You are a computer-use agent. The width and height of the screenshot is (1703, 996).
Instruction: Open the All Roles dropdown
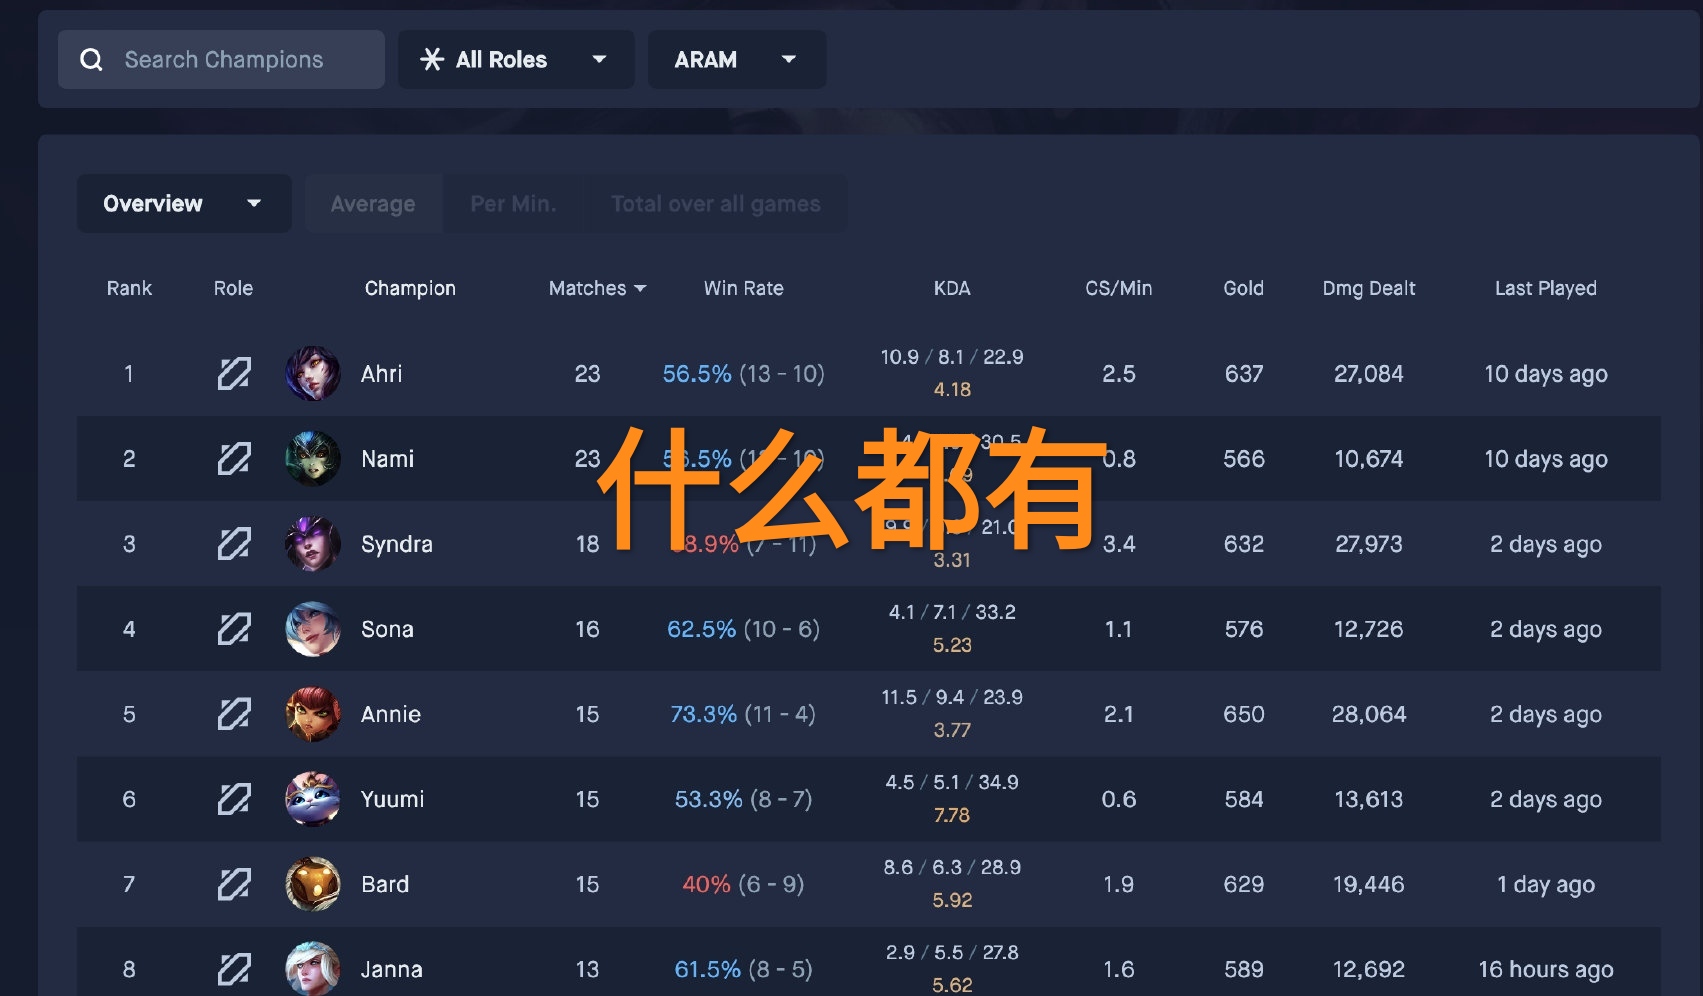[x=515, y=59]
